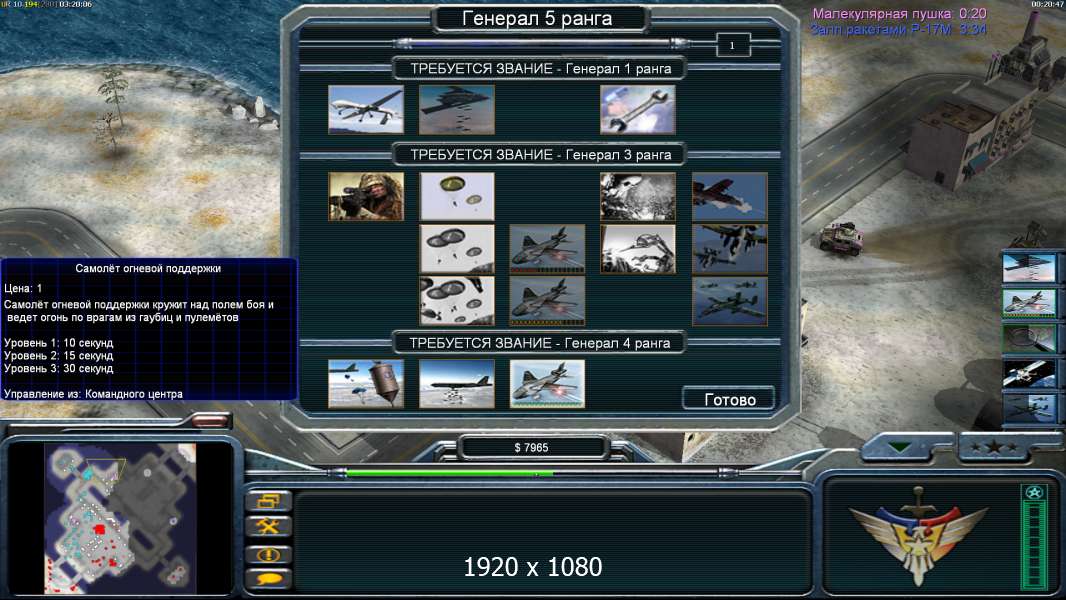The width and height of the screenshot is (1066, 600).
Task: Select the stealth bomber carpet bombing icon
Action: [457, 109]
